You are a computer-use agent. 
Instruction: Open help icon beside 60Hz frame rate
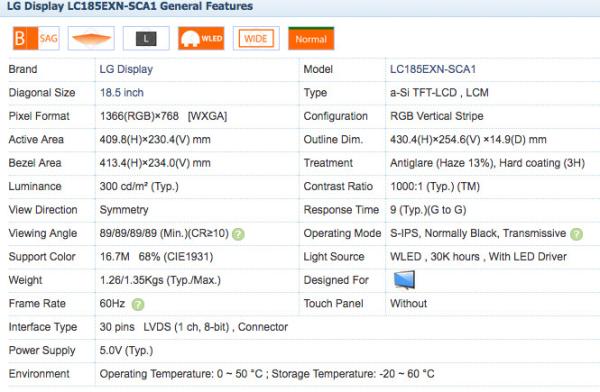pos(138,304)
